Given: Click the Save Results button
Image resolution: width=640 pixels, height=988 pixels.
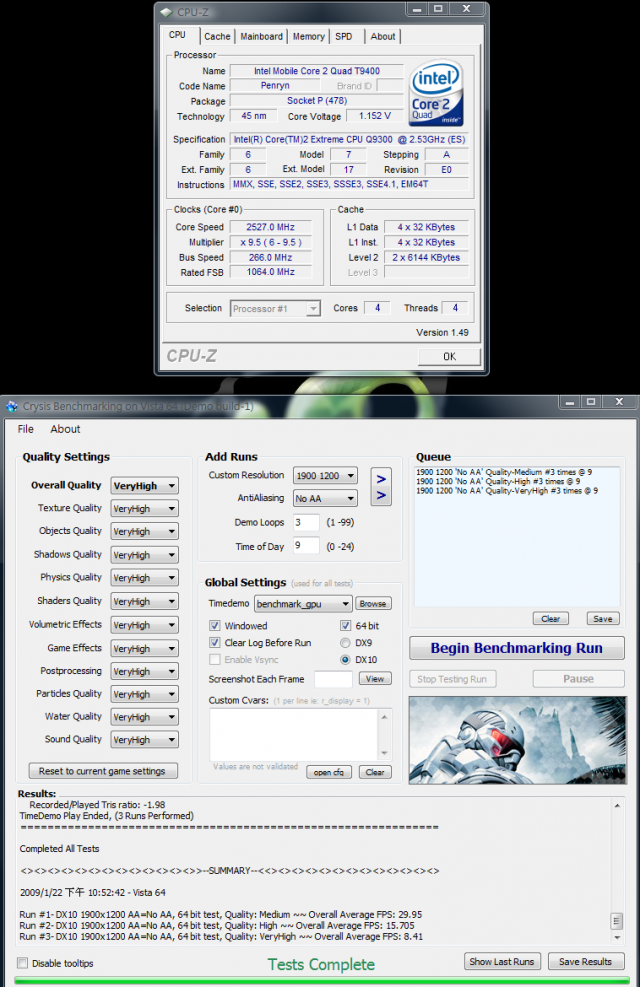Looking at the screenshot, I should tap(585, 962).
